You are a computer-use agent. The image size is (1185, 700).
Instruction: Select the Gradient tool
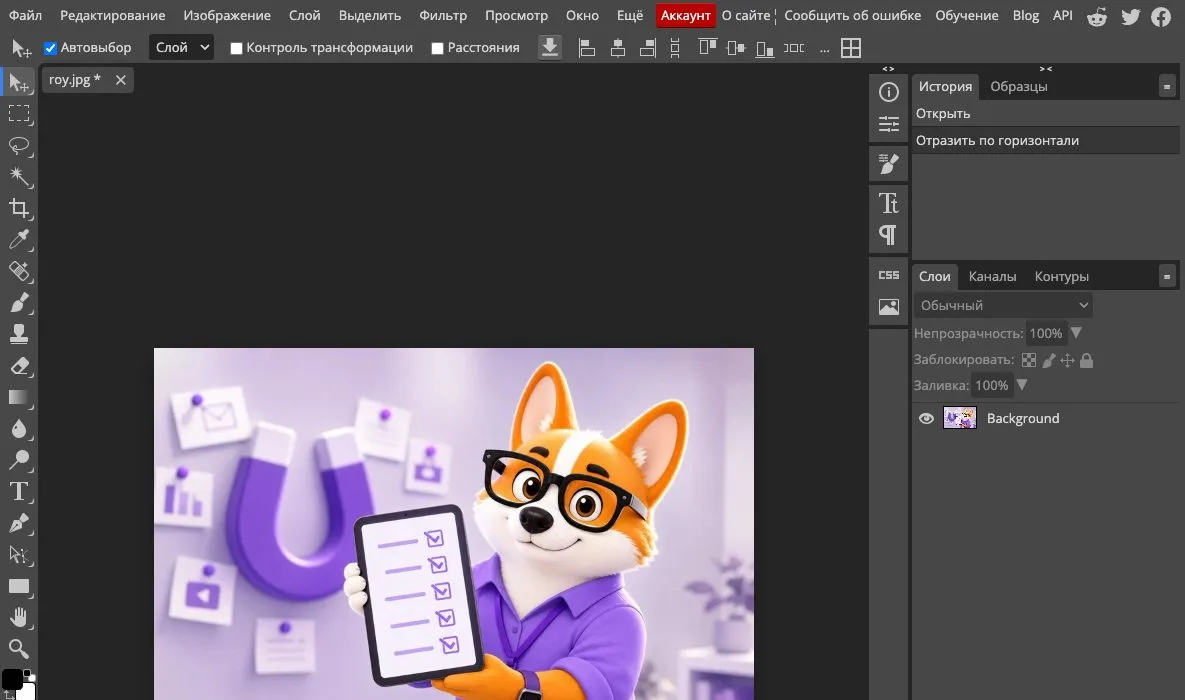tap(19, 398)
